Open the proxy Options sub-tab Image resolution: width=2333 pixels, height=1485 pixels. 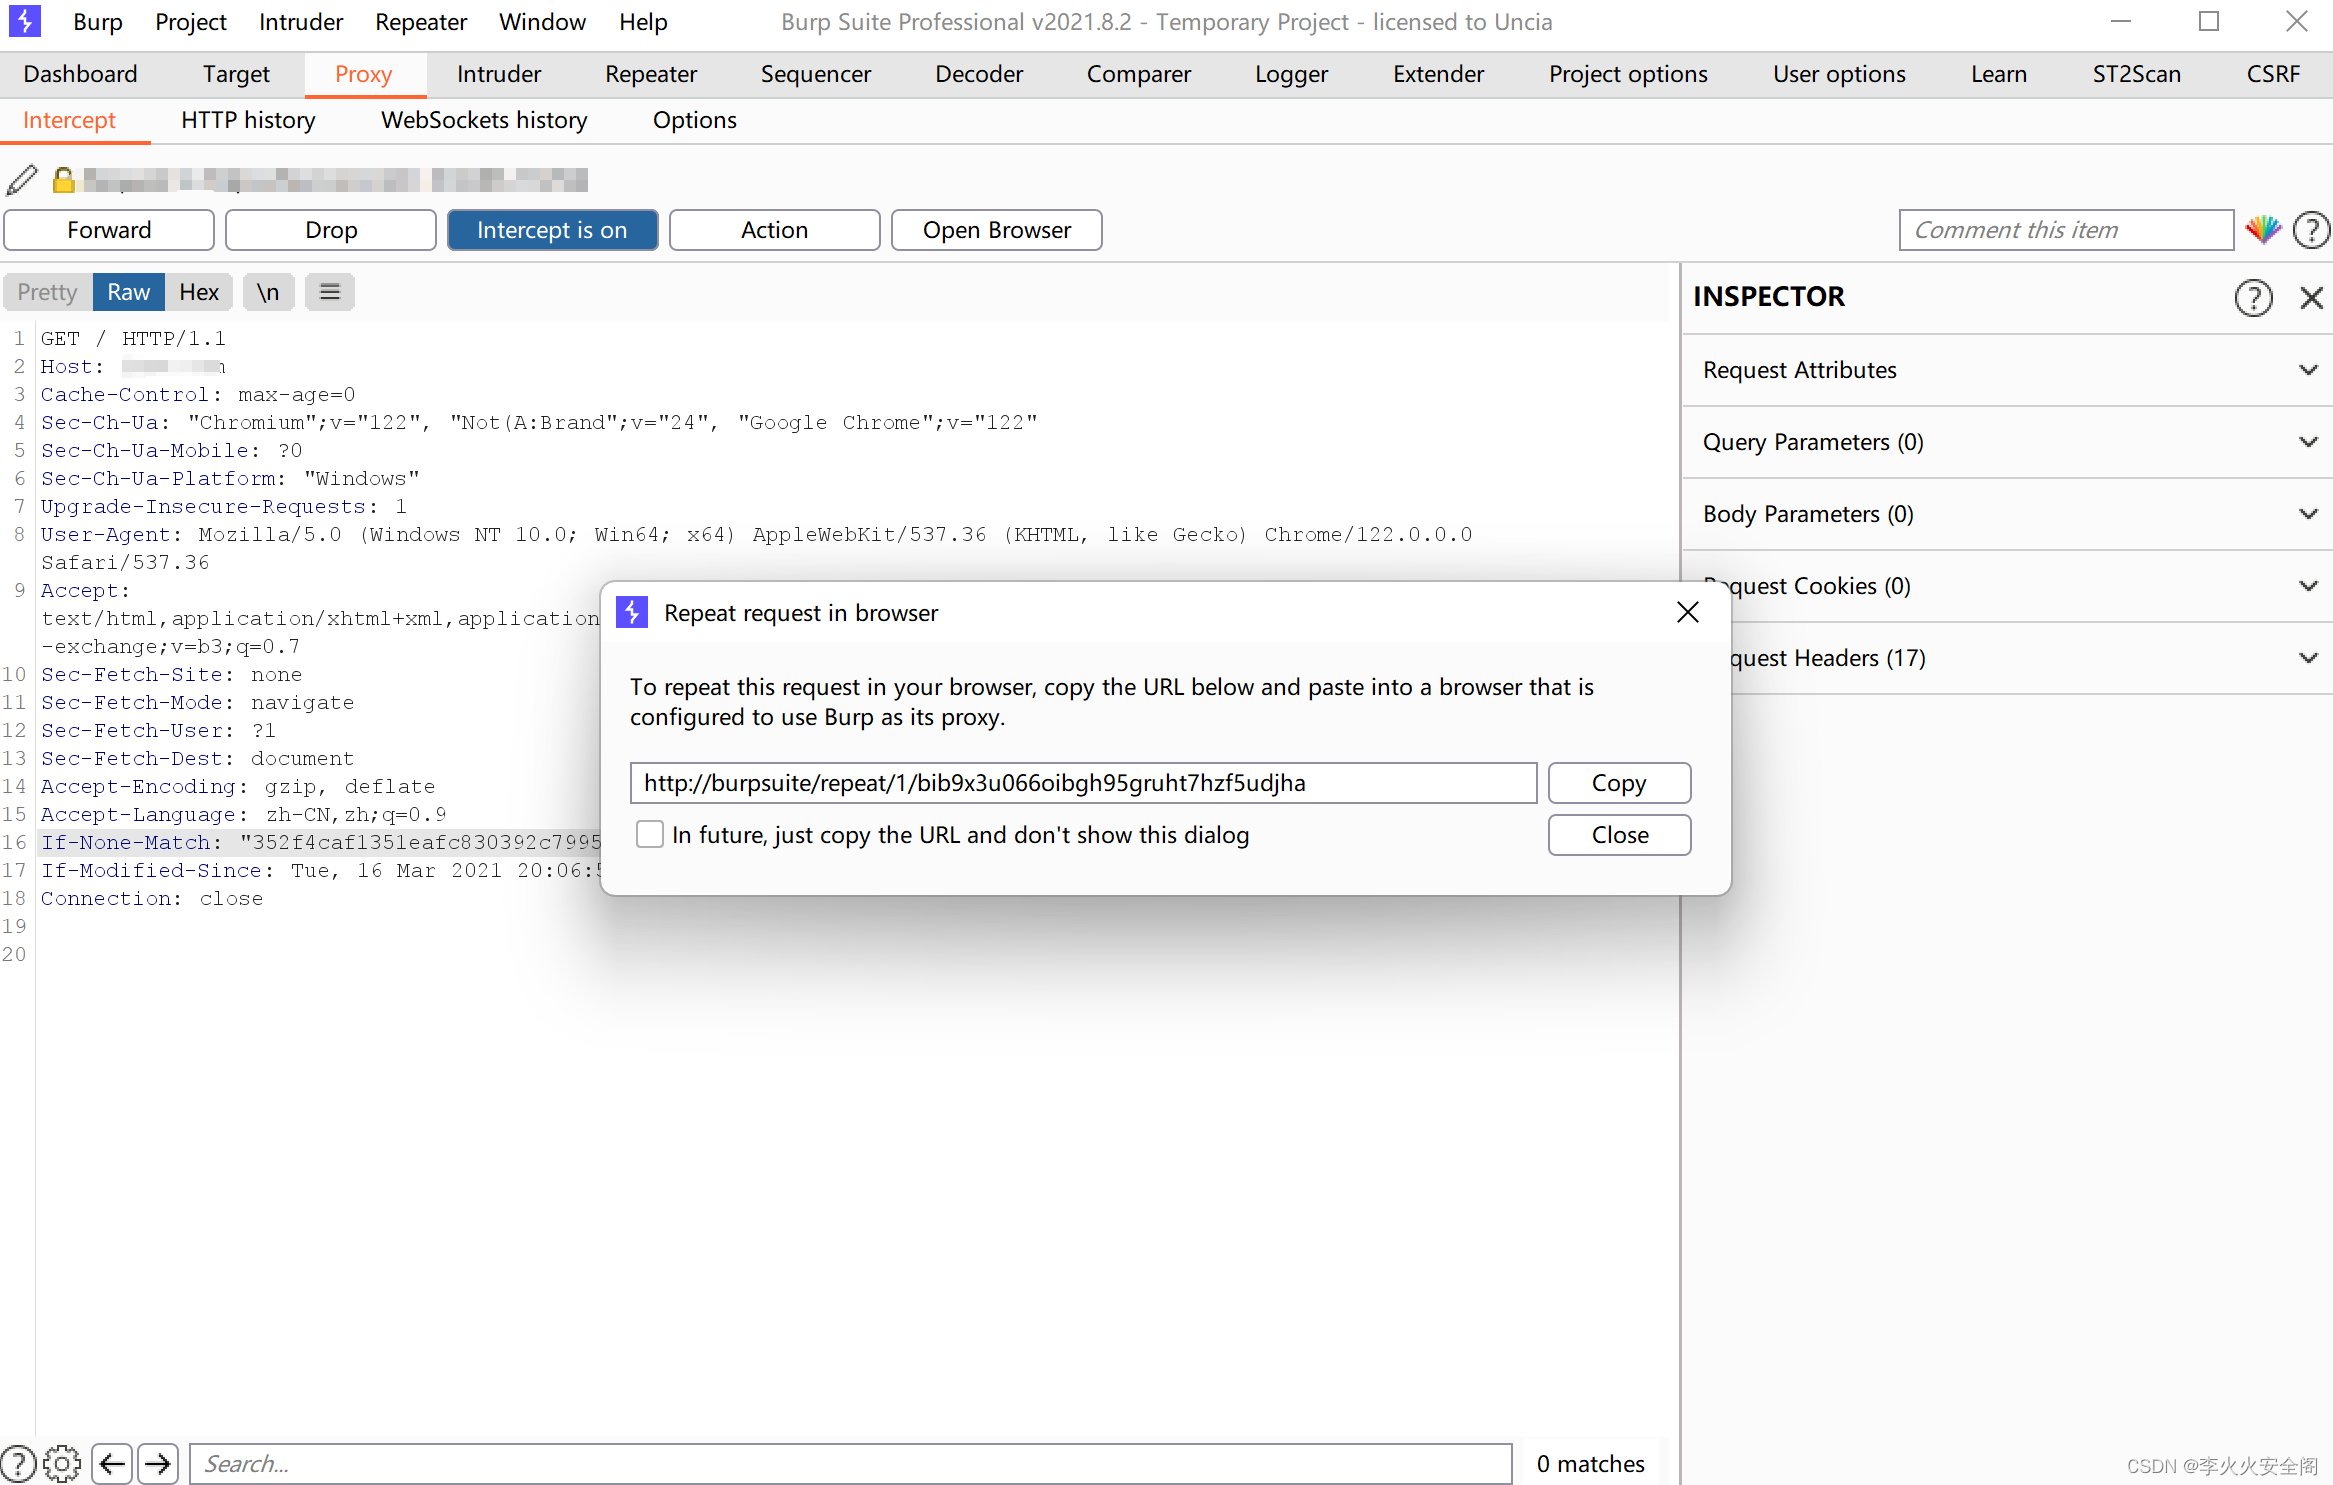pyautogui.click(x=695, y=120)
